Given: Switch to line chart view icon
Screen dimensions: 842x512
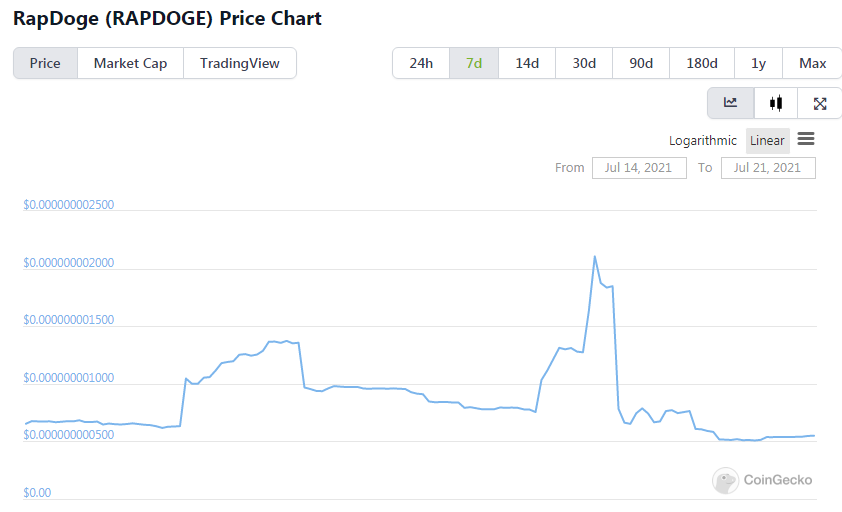Looking at the screenshot, I should (x=730, y=103).
